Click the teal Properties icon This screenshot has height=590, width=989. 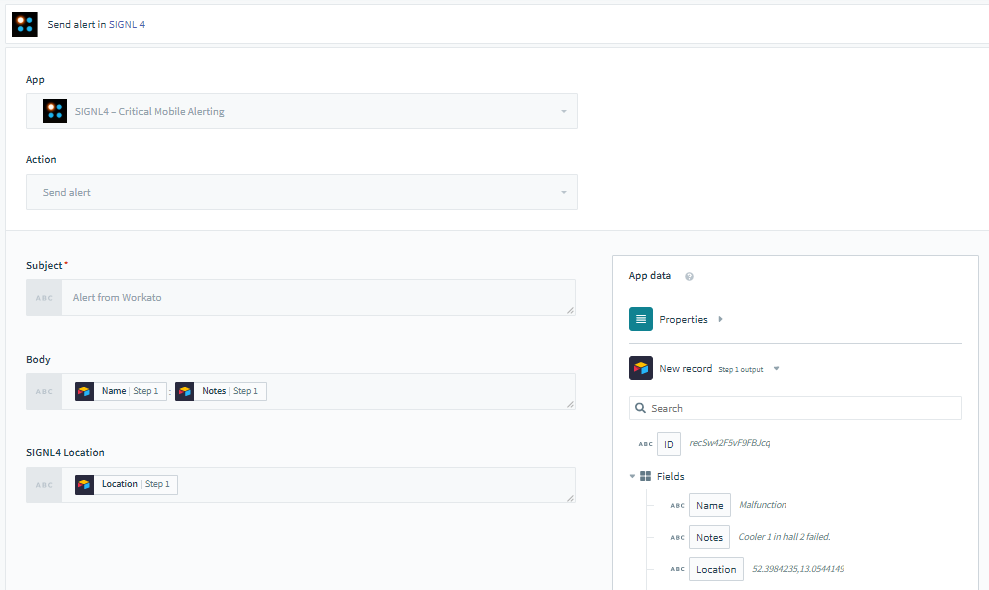tap(641, 319)
